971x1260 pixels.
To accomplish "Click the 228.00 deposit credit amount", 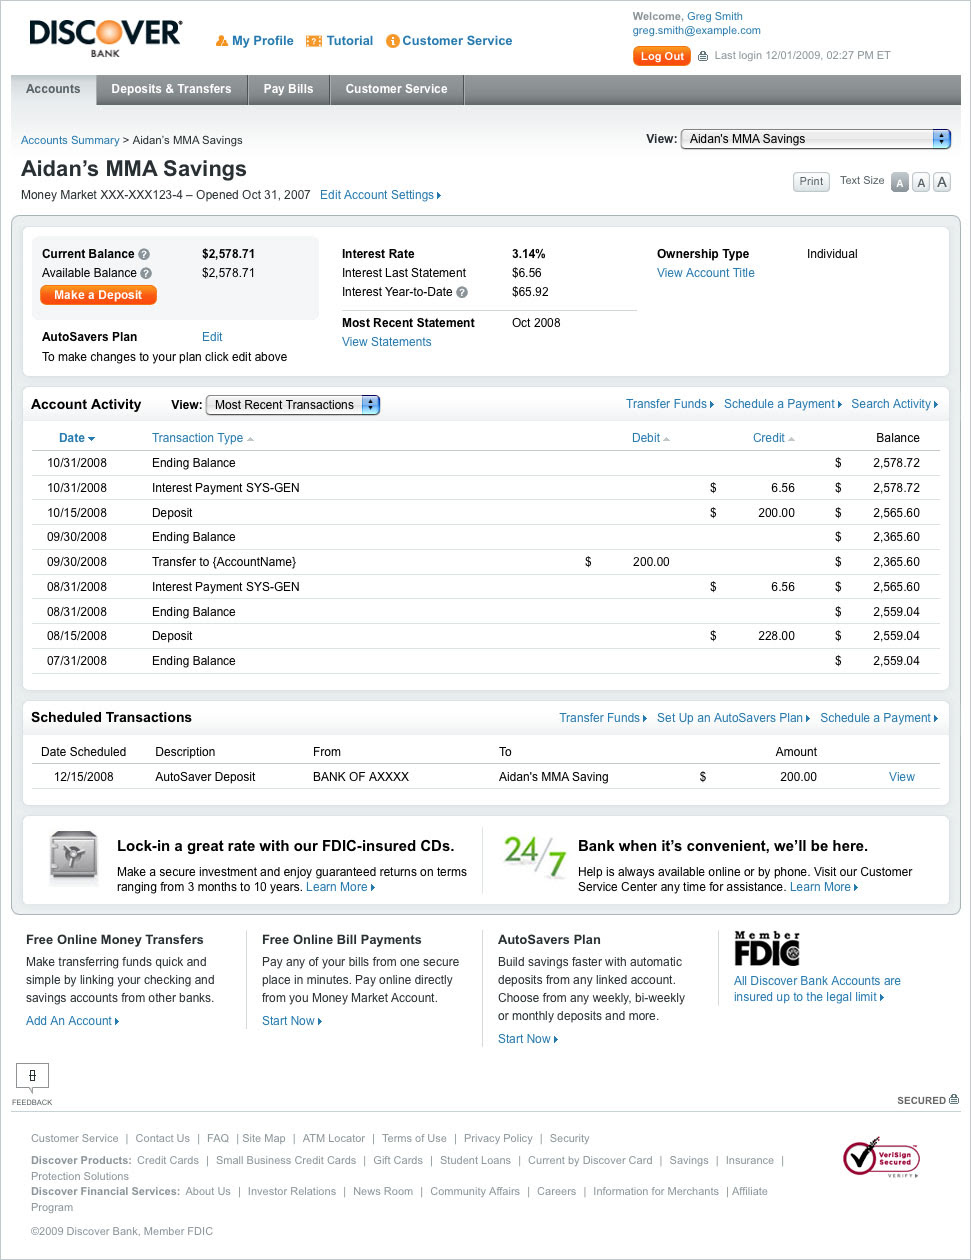I will point(777,636).
